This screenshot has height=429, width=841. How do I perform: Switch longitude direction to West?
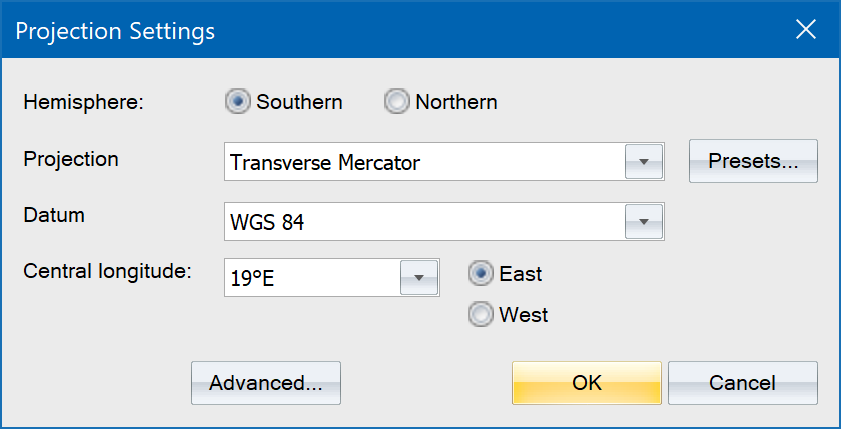(481, 315)
